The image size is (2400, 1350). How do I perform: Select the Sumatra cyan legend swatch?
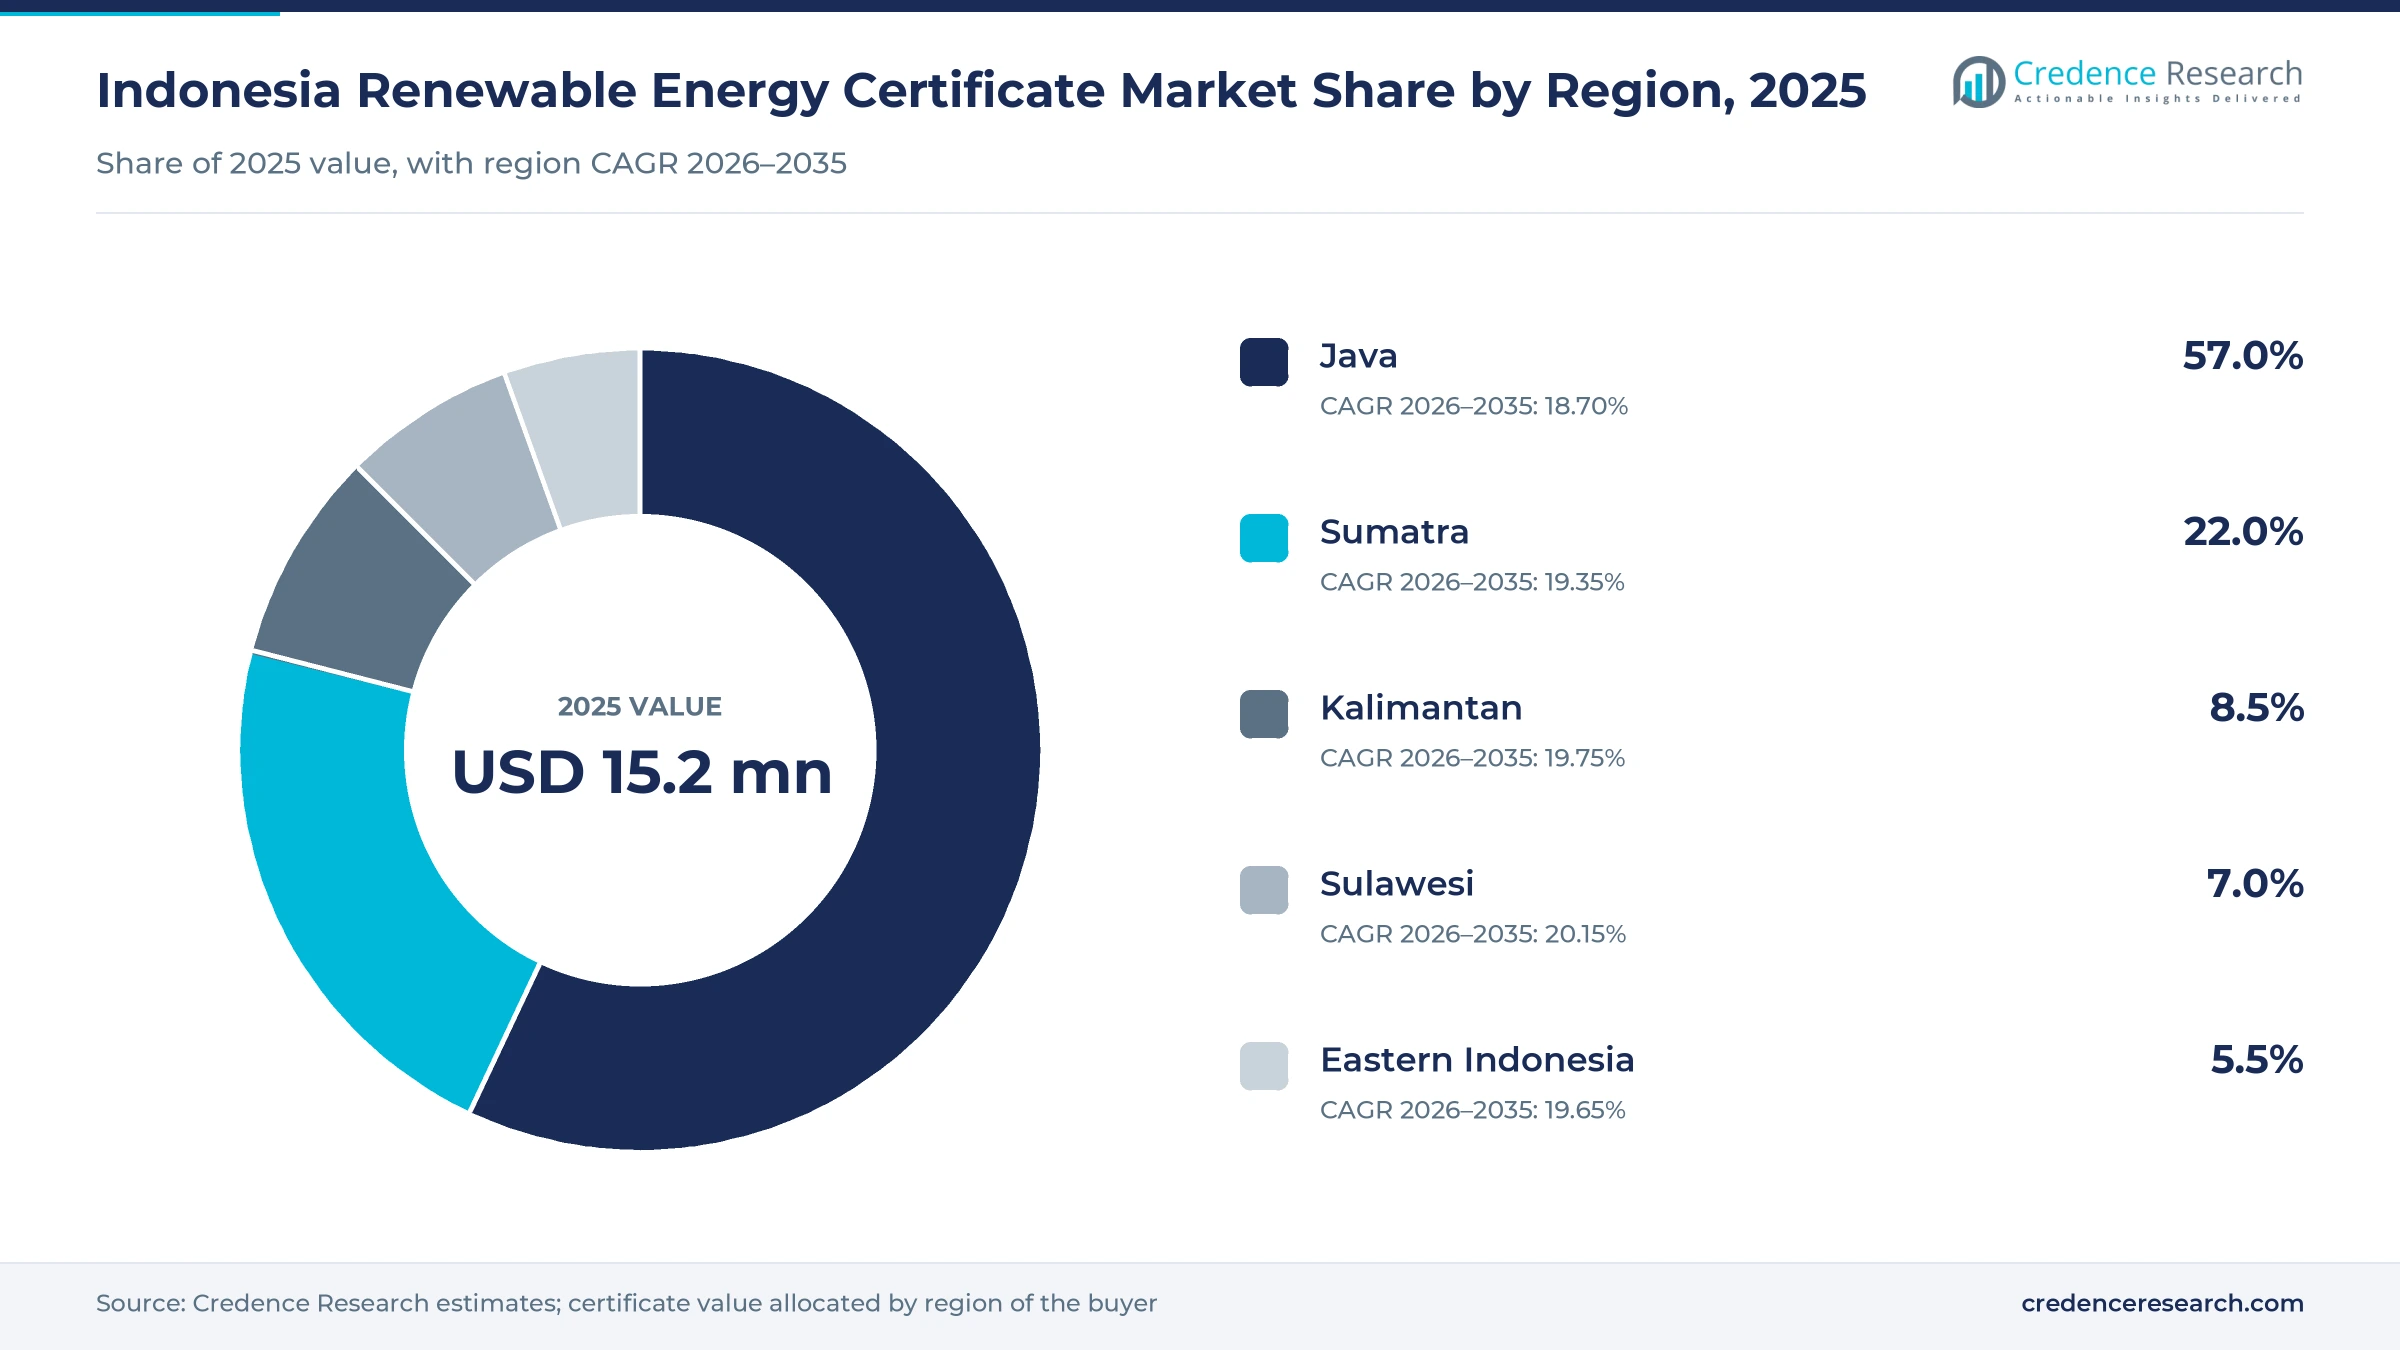click(1264, 538)
